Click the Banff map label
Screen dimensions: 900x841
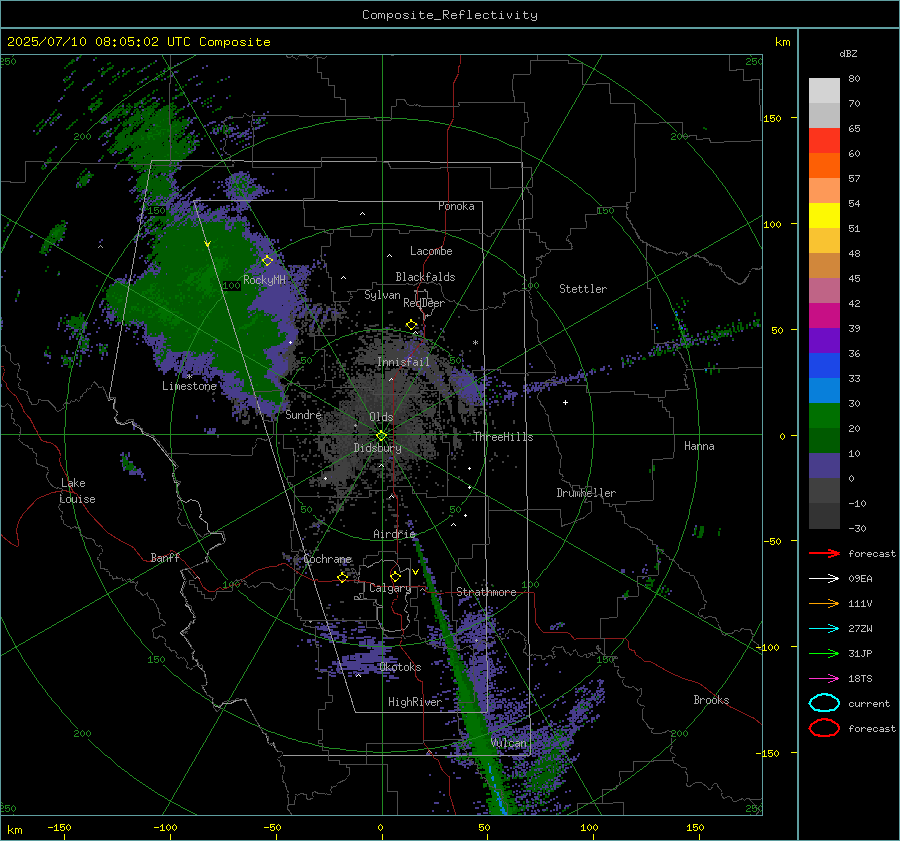coord(165,557)
